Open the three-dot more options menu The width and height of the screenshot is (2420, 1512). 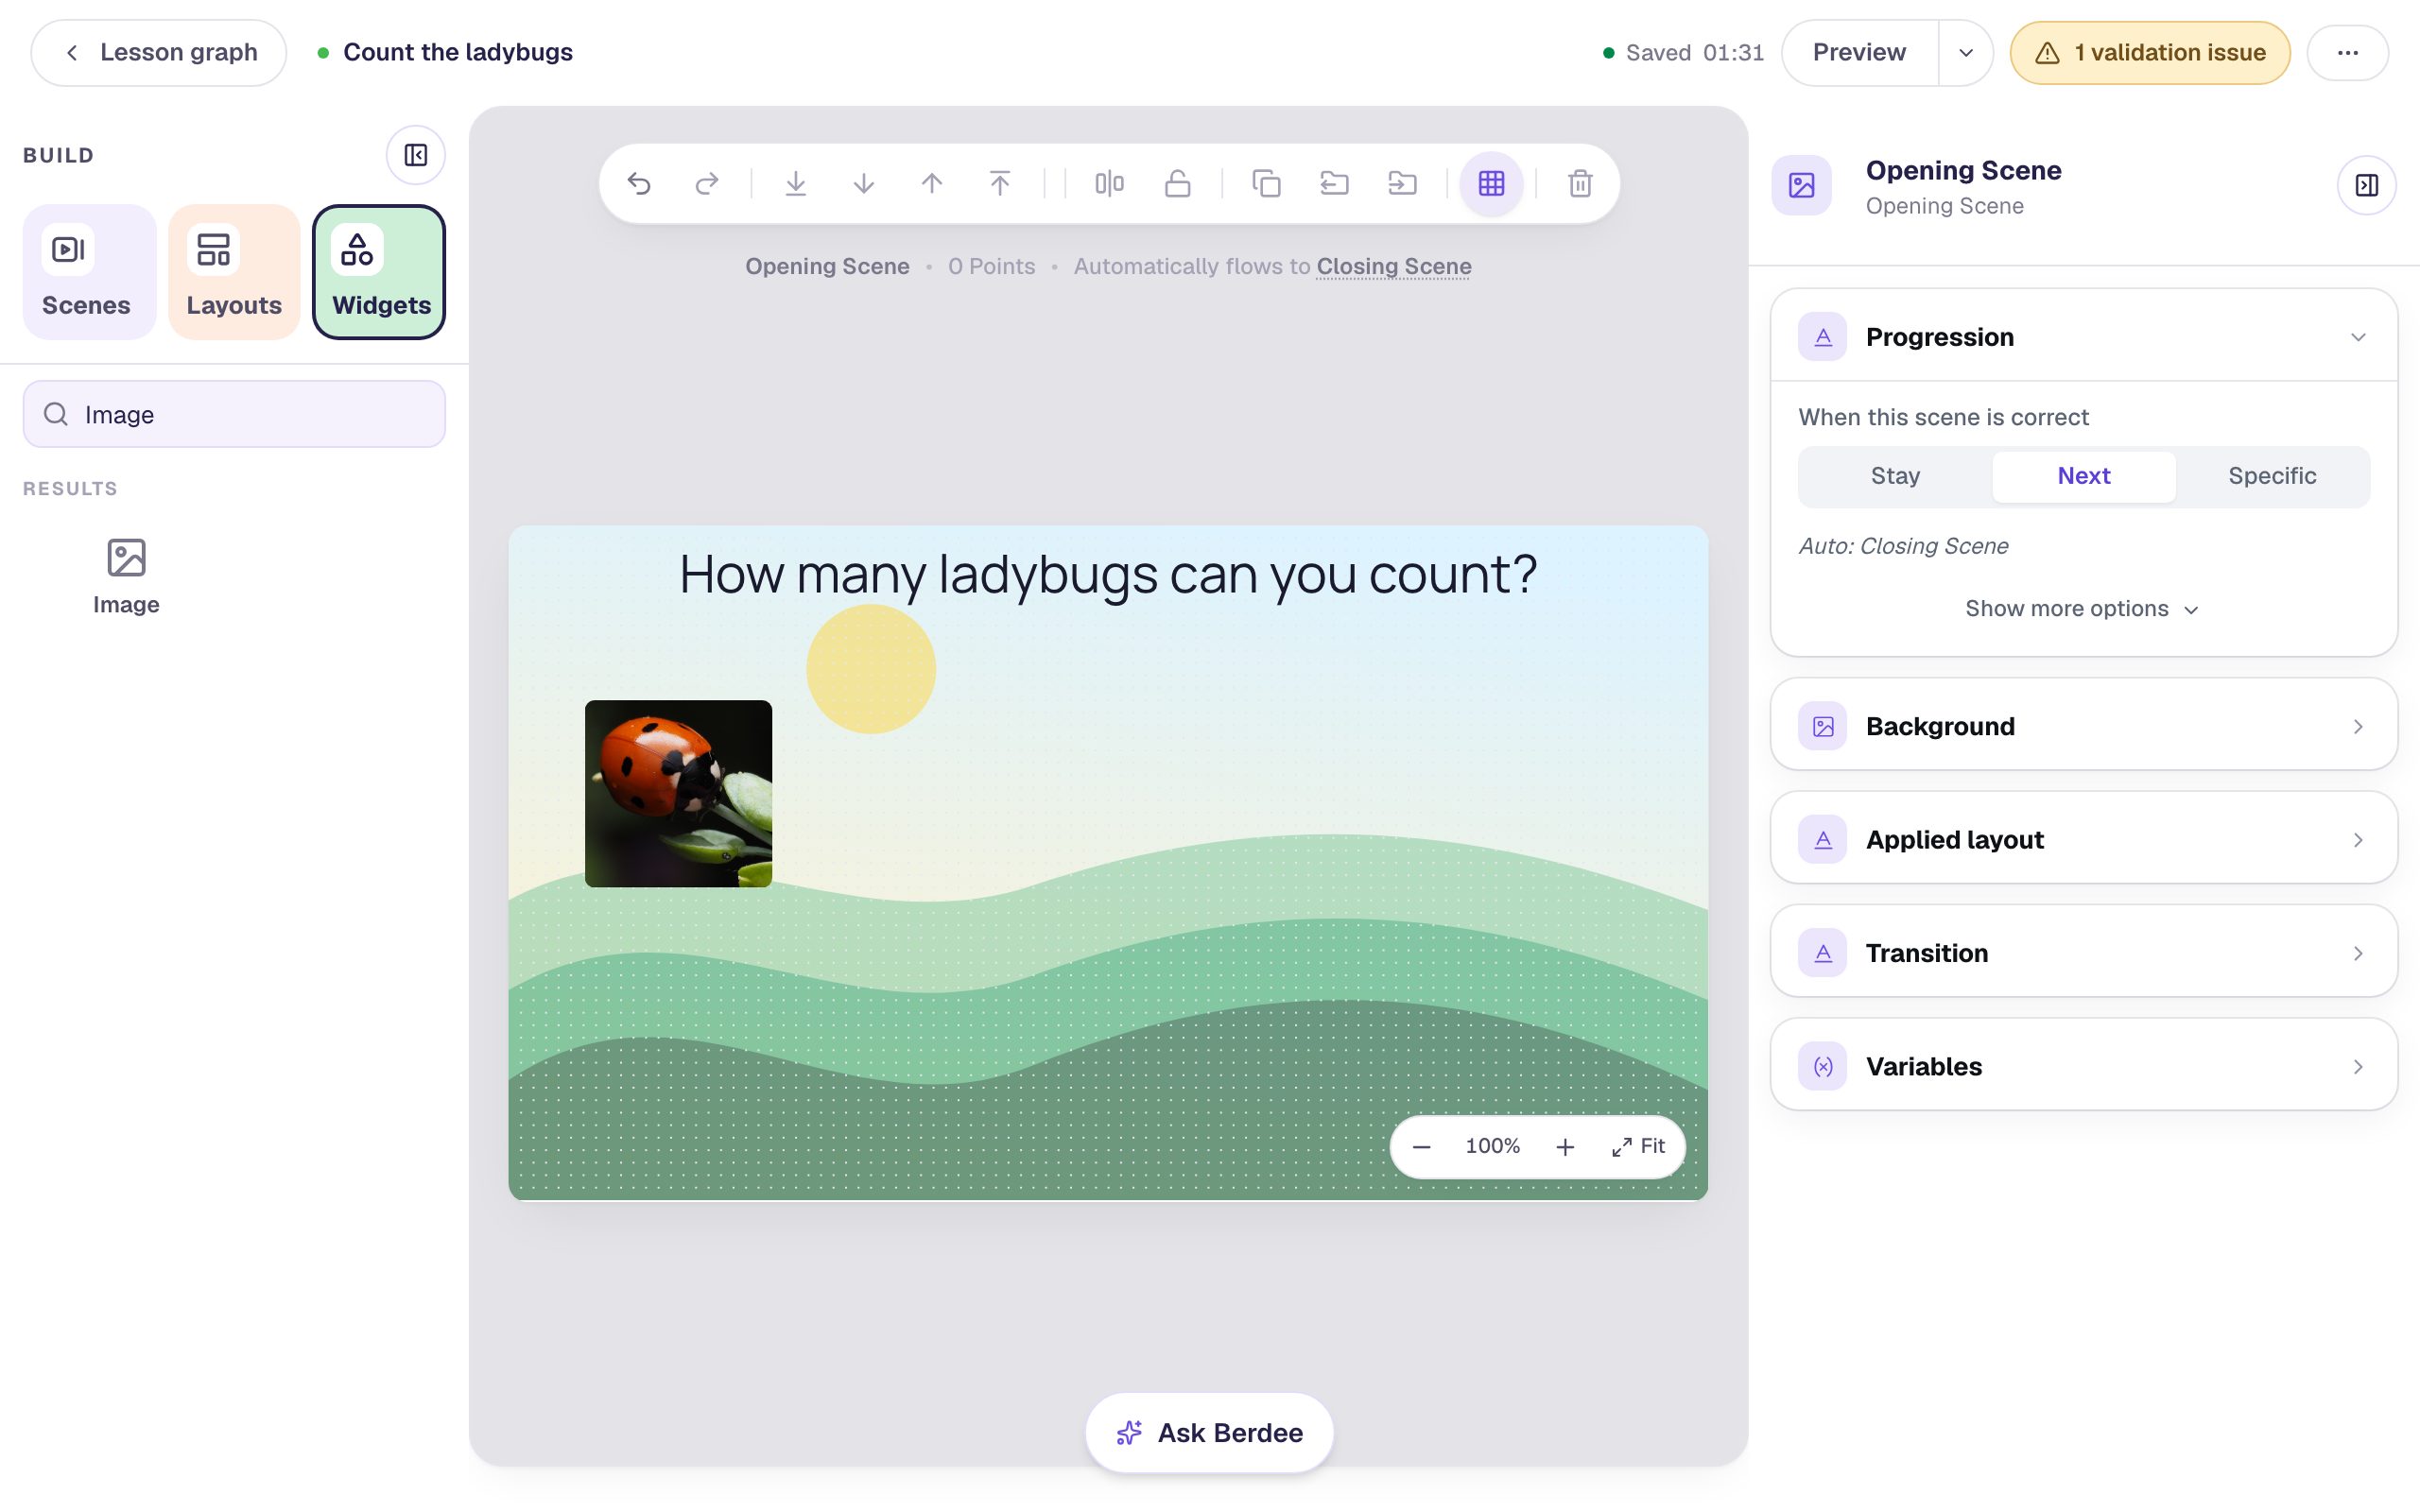point(2347,53)
